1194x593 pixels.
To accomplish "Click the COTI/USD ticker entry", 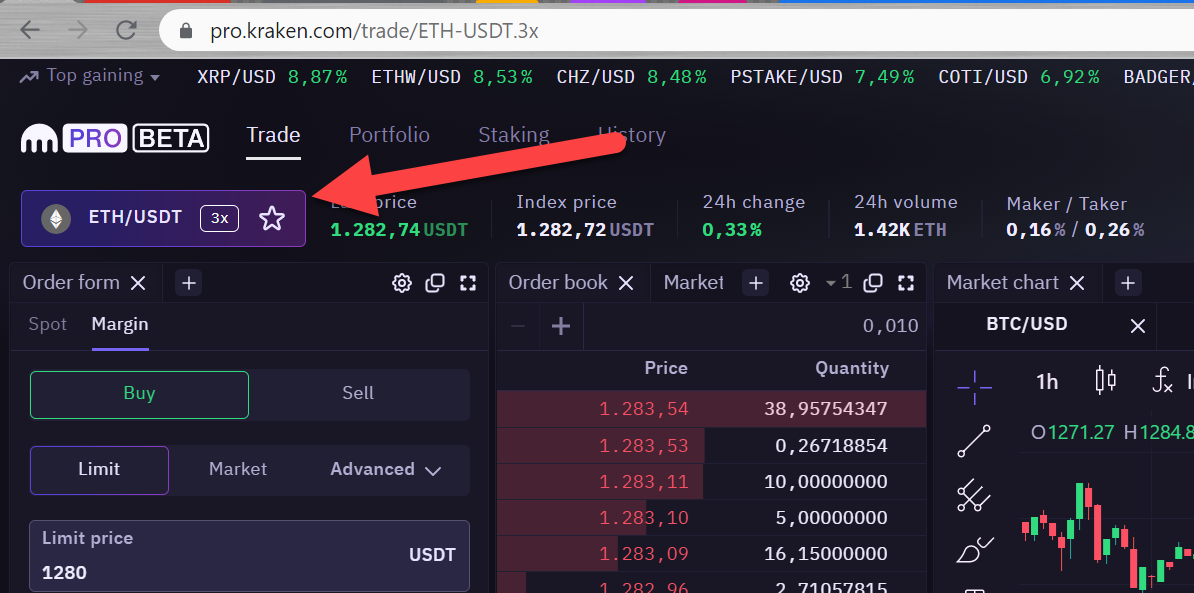I will click(1019, 77).
